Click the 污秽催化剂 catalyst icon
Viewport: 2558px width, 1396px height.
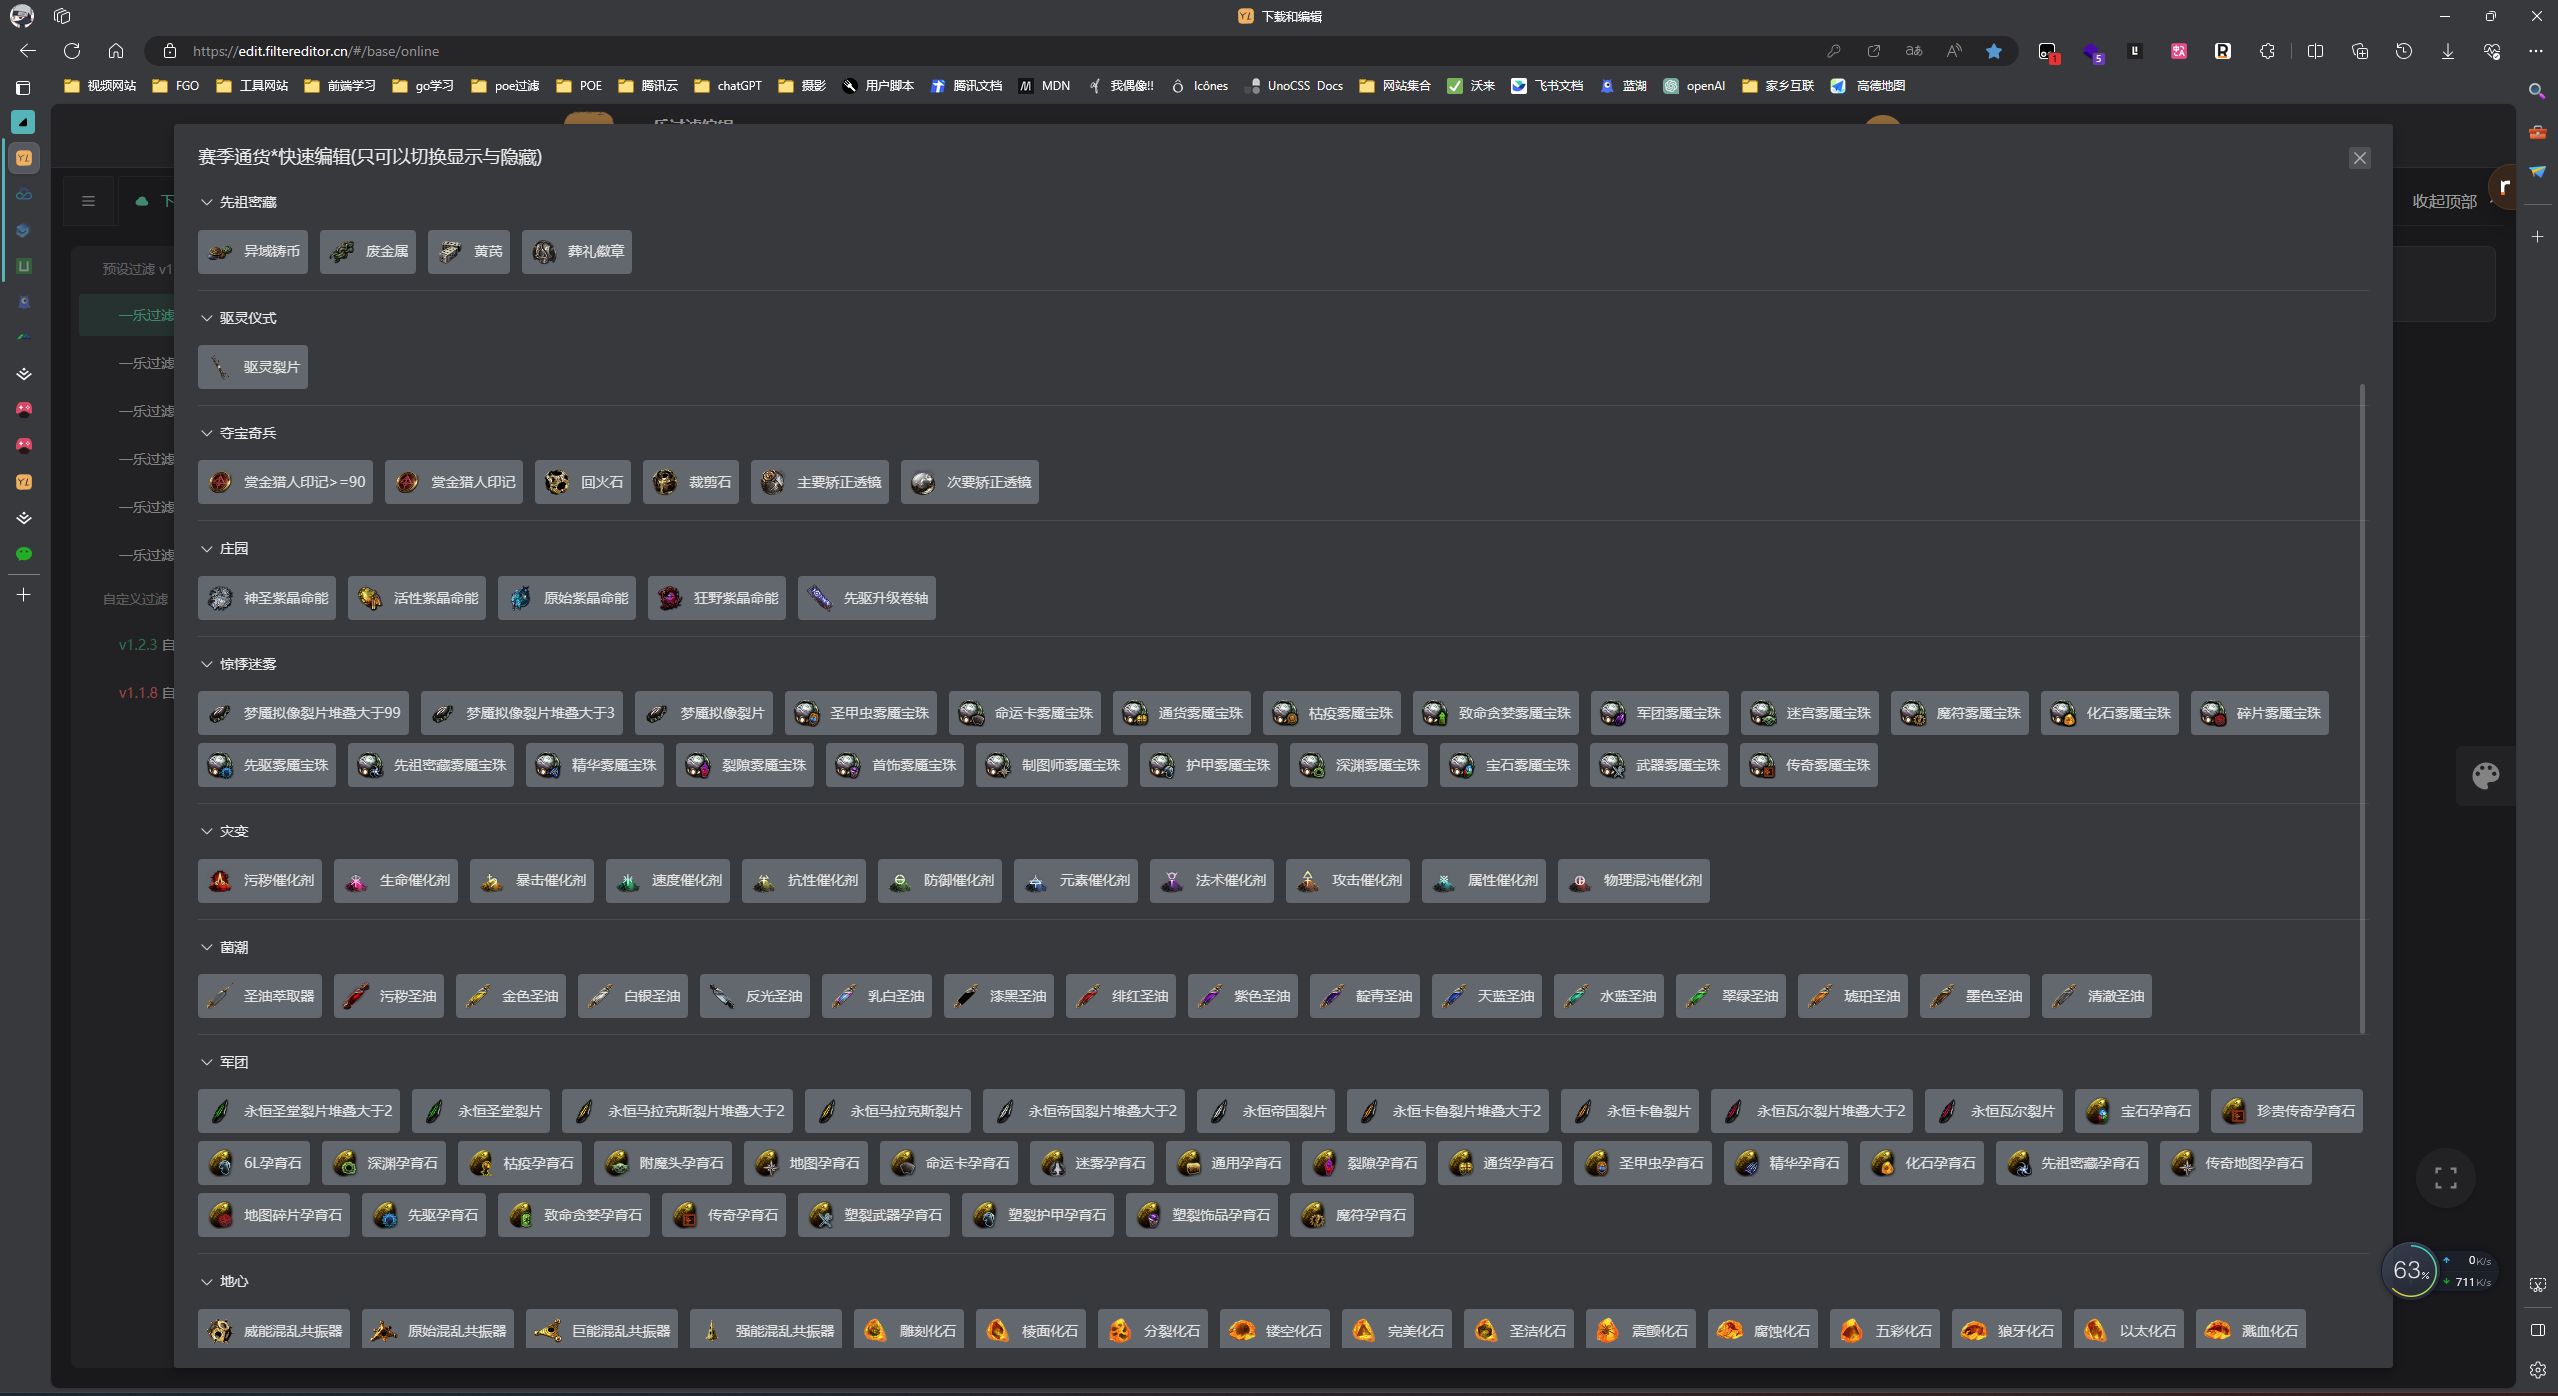click(220, 881)
